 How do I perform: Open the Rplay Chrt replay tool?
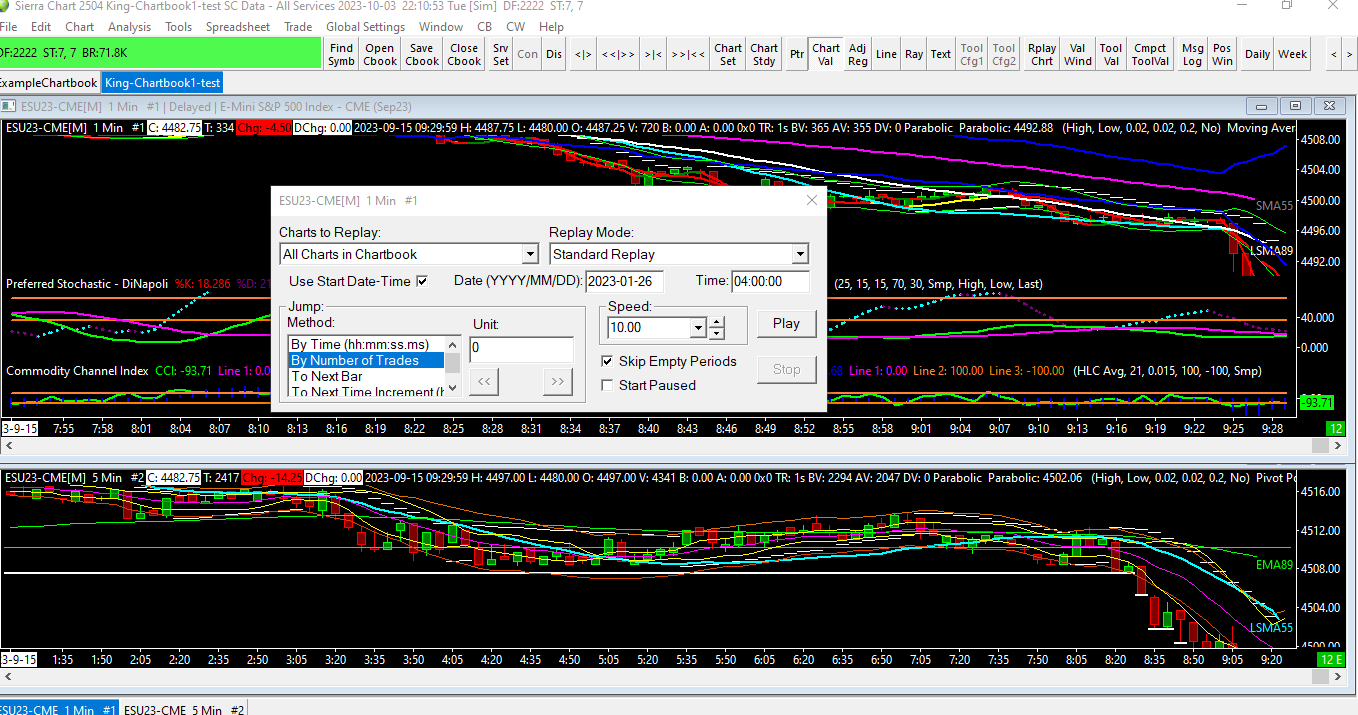(1042, 54)
